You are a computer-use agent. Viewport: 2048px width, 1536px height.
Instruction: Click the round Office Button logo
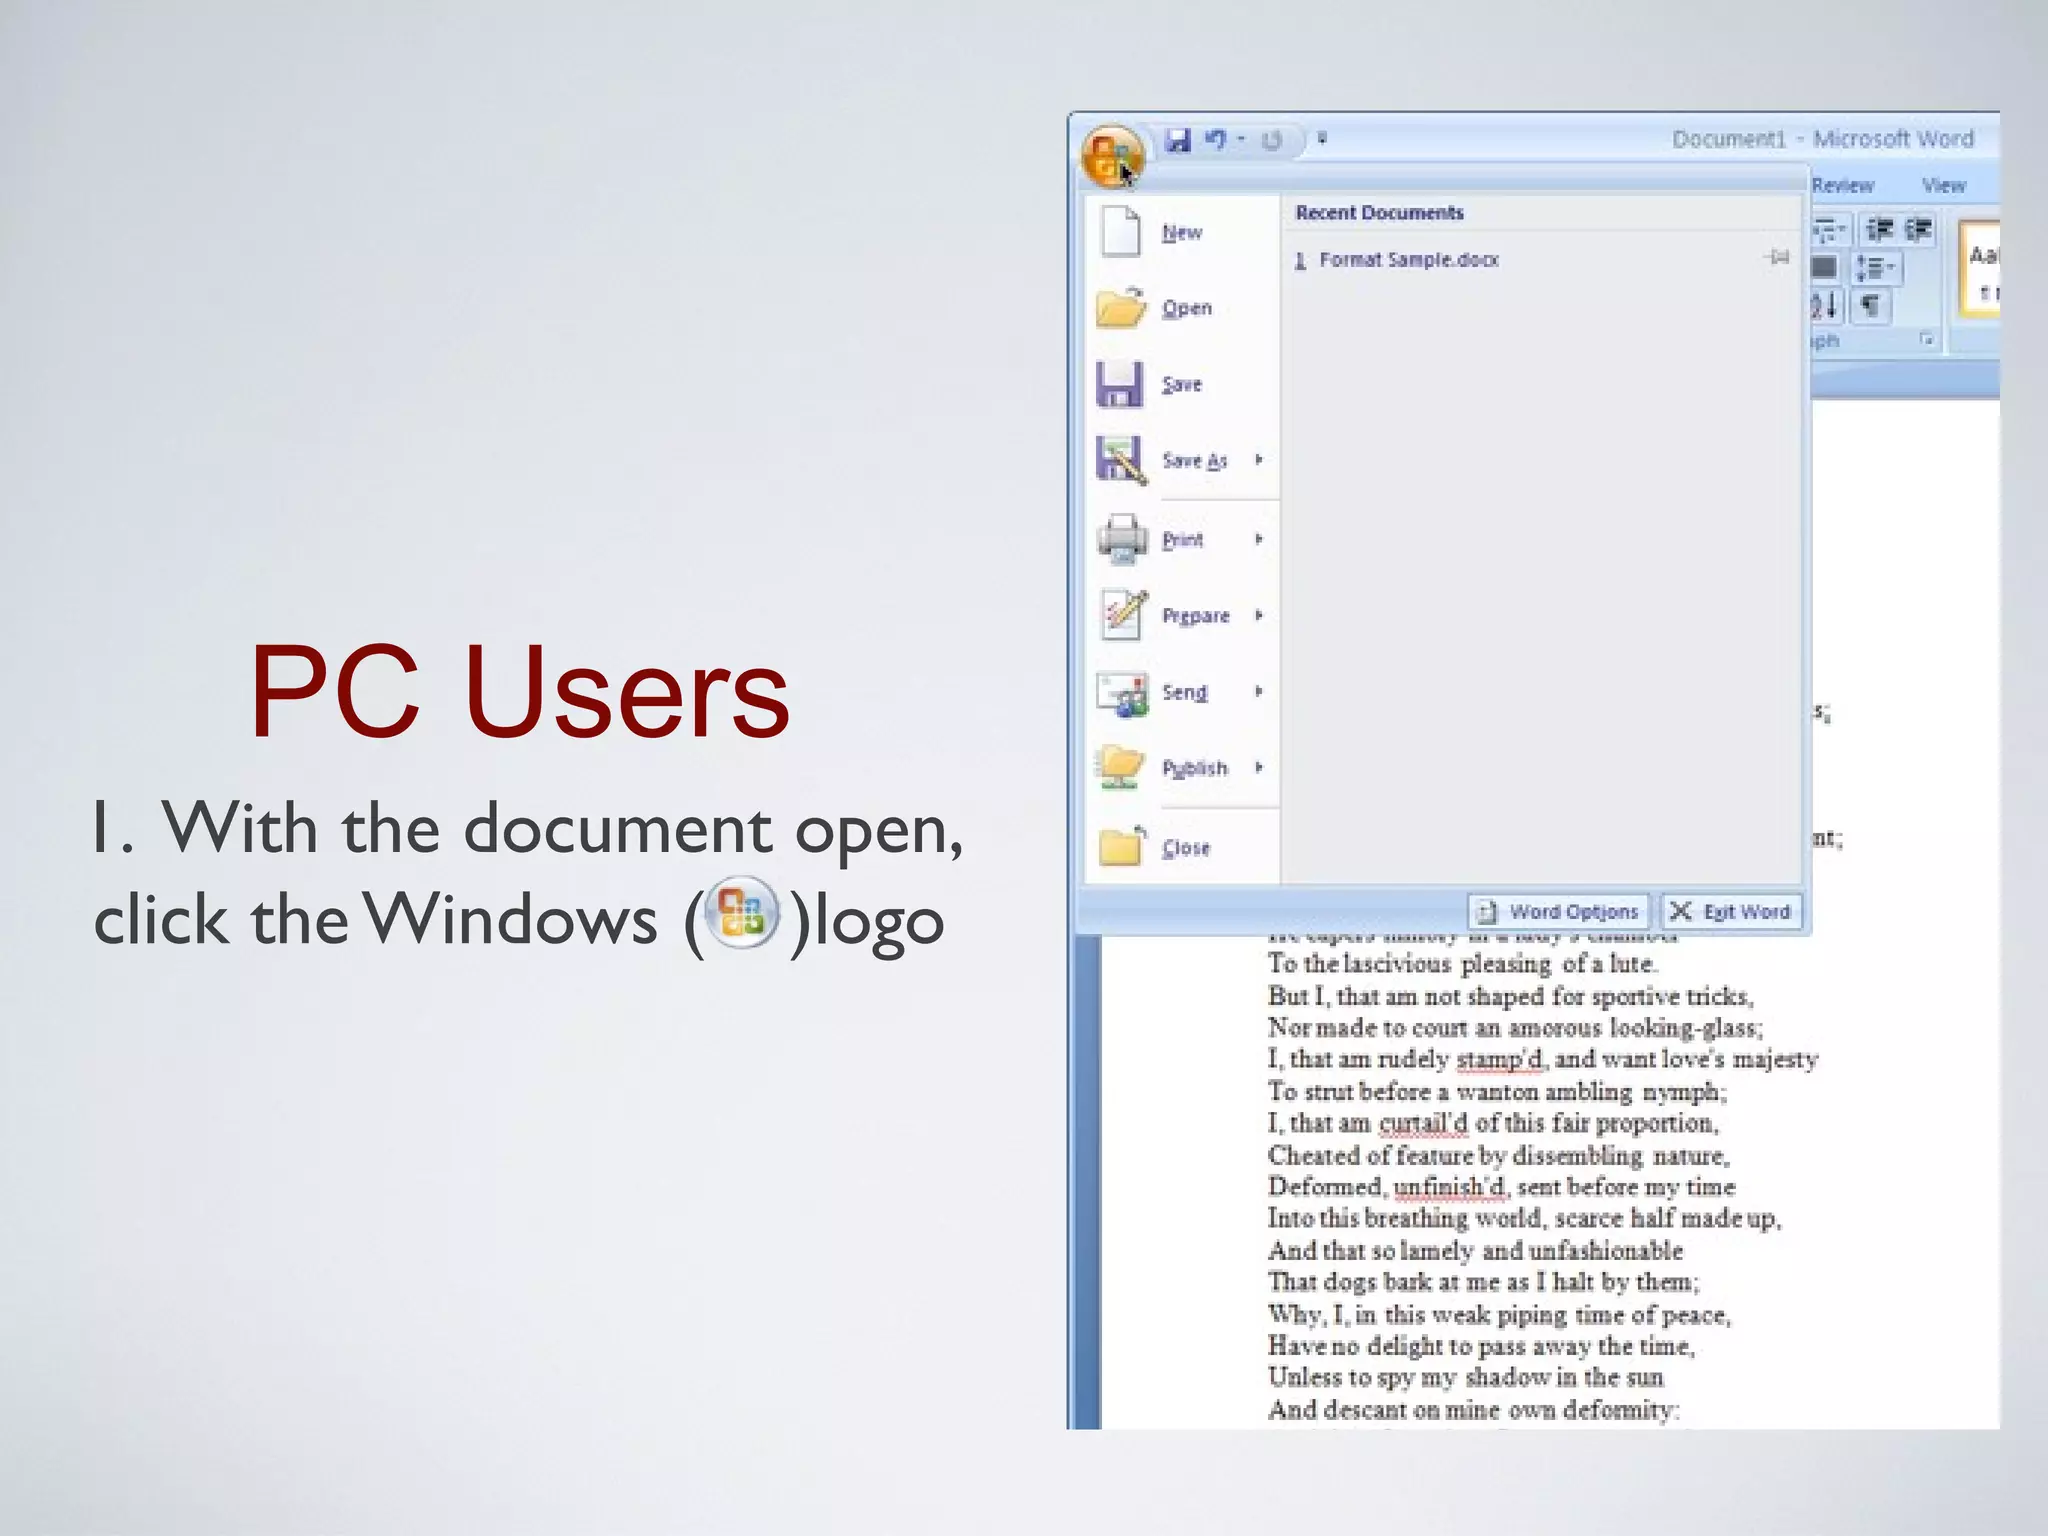(x=1112, y=156)
